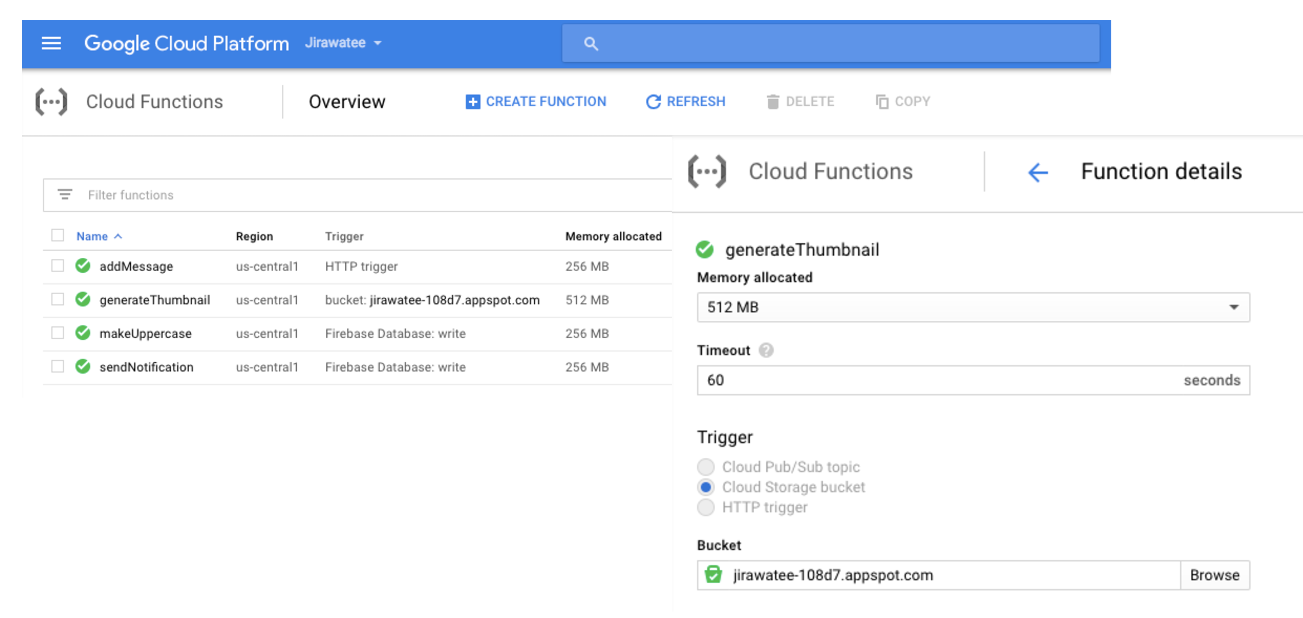Image resolution: width=1303 pixels, height=618 pixels.
Task: Click the filter icon in the functions list
Action: [x=62, y=194]
